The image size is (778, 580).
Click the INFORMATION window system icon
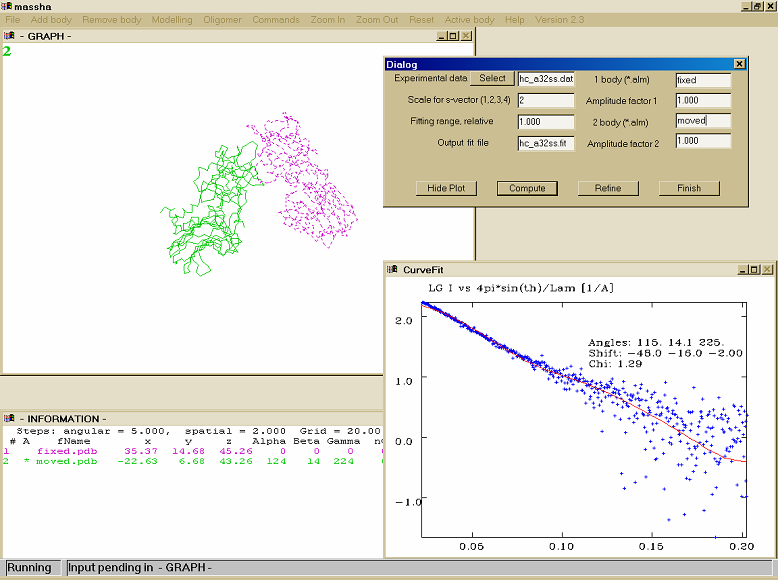click(9, 419)
